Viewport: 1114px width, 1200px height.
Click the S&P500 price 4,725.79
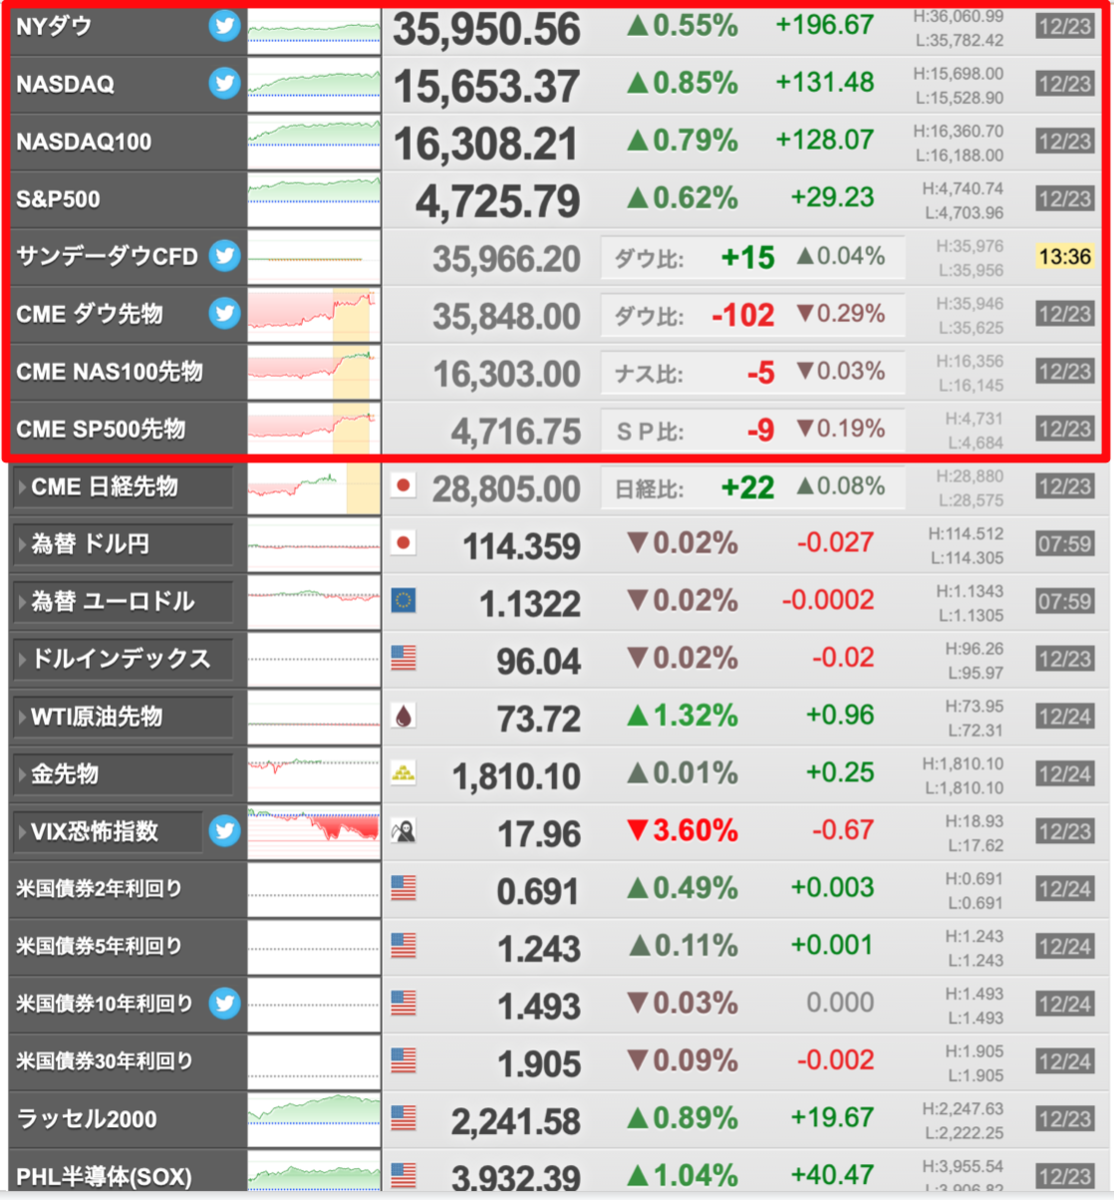click(x=498, y=202)
